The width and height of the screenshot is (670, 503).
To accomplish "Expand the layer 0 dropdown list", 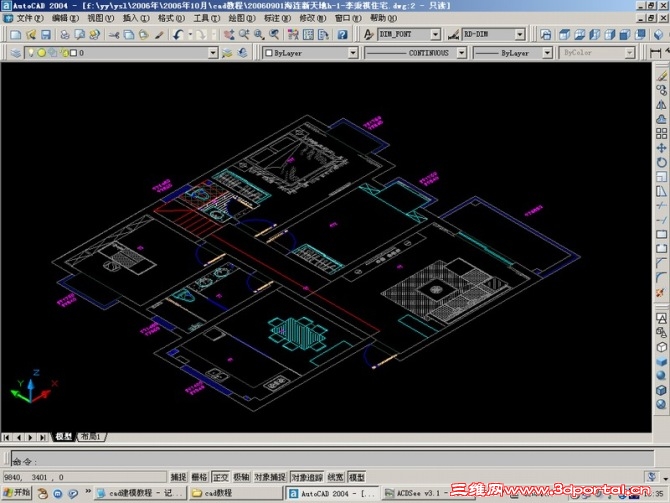I will pos(213,53).
